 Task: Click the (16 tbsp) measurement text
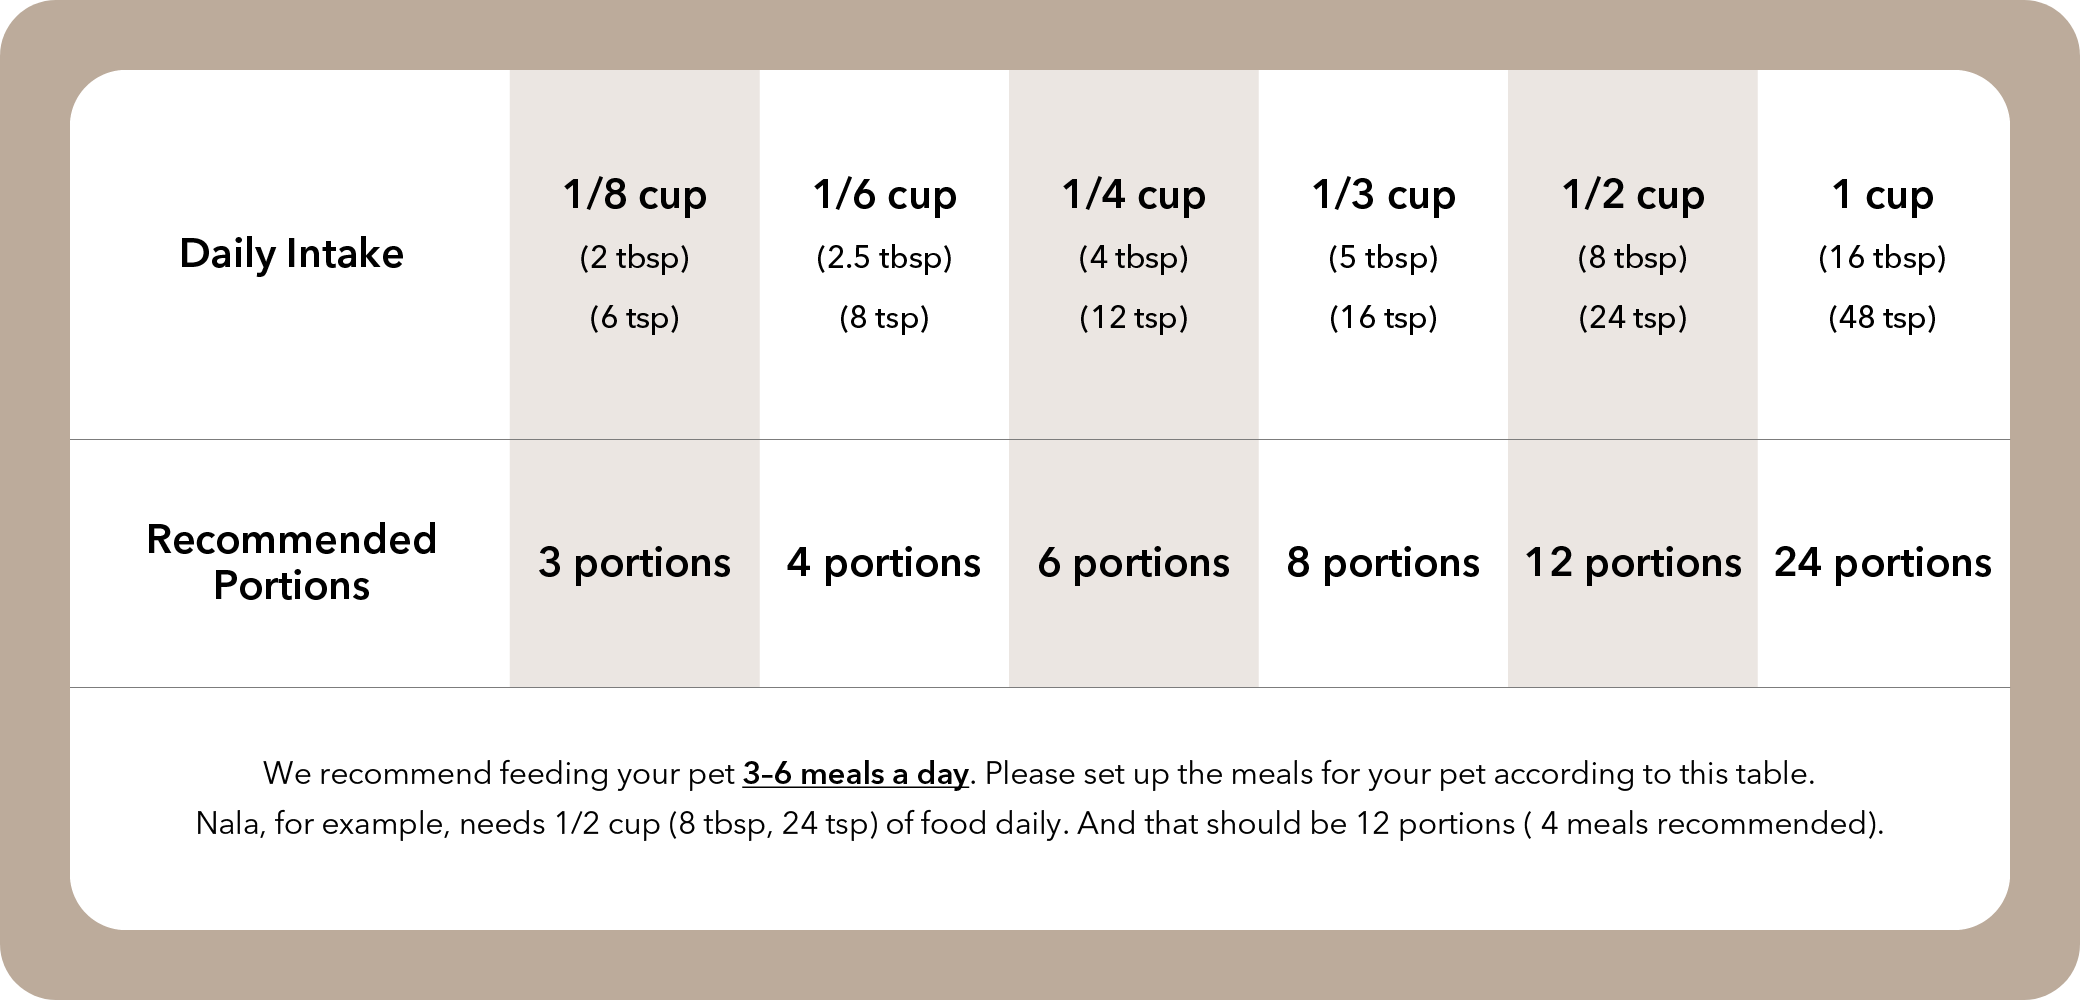pyautogui.click(x=1882, y=258)
